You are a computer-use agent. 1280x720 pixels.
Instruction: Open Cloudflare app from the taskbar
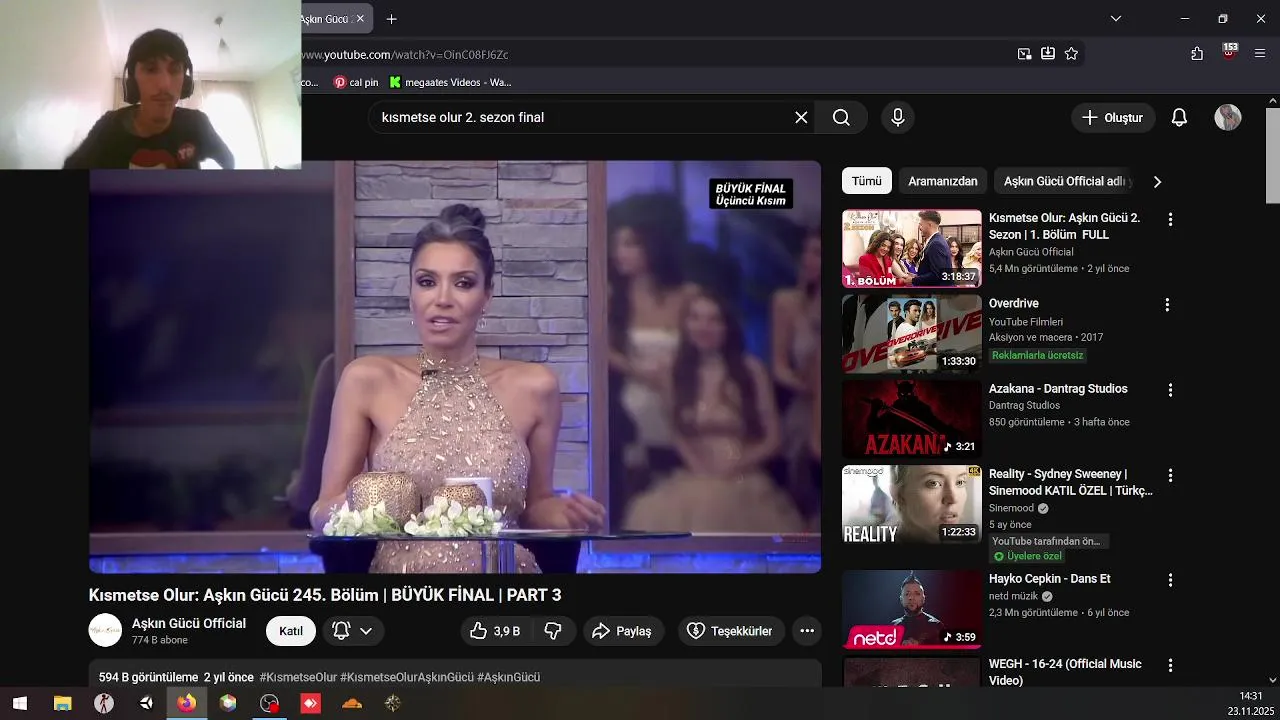click(x=352, y=703)
